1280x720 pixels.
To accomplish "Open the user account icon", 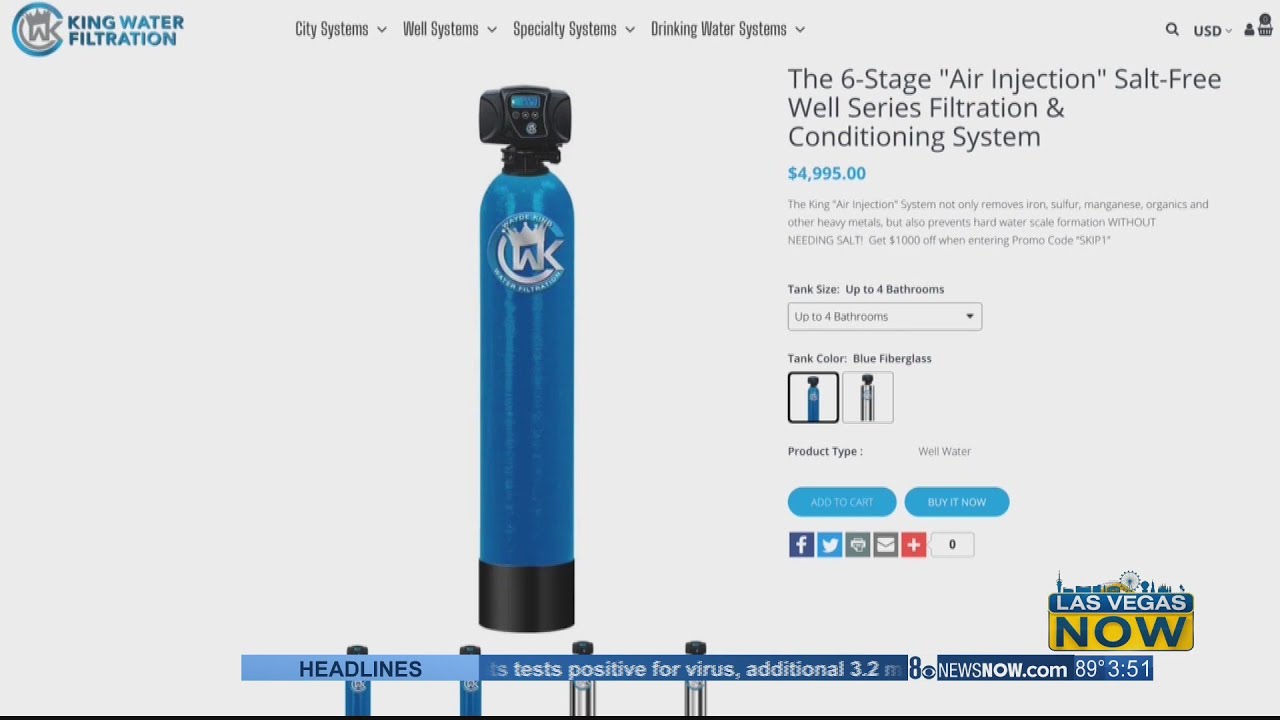I will pos(1250,30).
